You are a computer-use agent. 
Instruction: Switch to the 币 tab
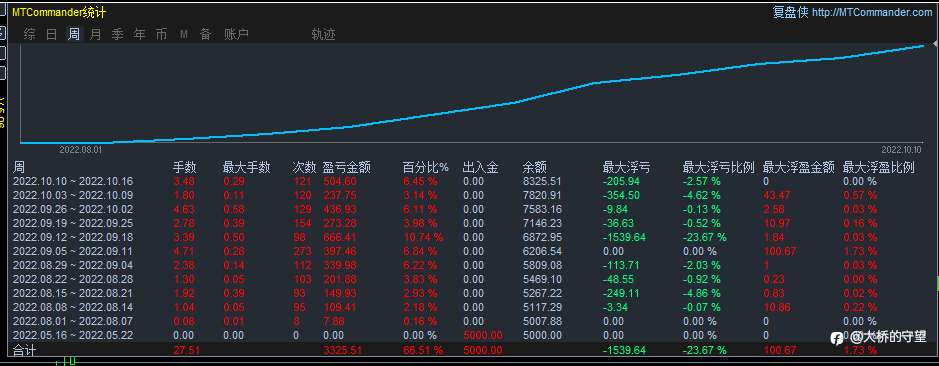click(161, 34)
